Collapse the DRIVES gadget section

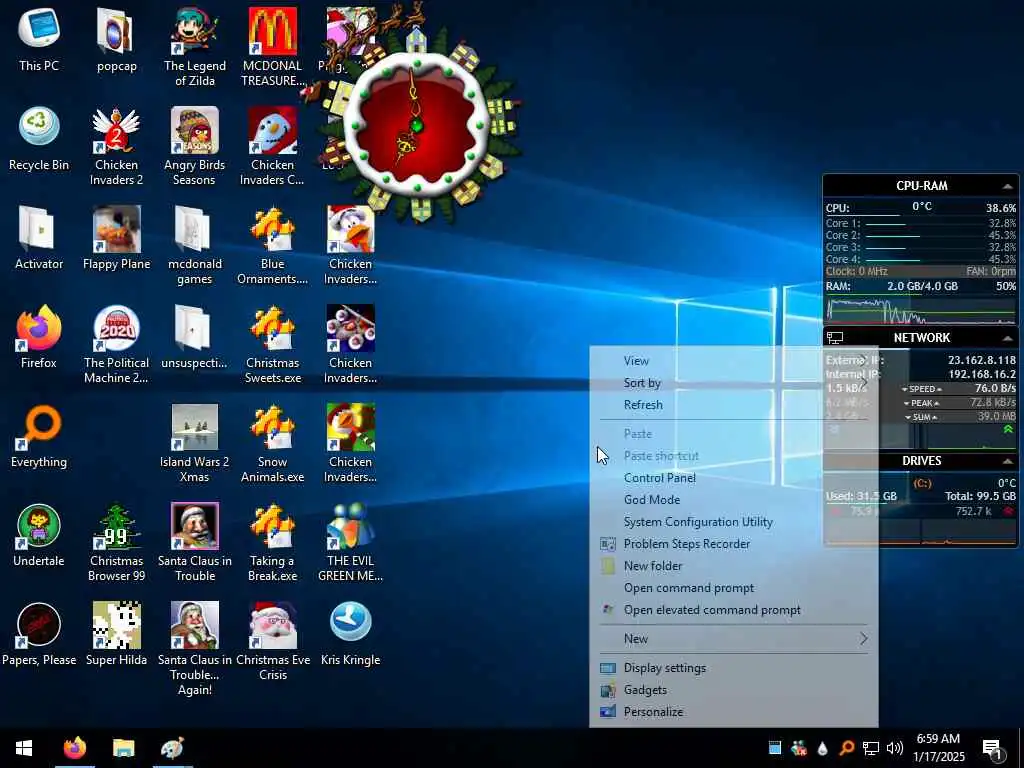(1008, 462)
